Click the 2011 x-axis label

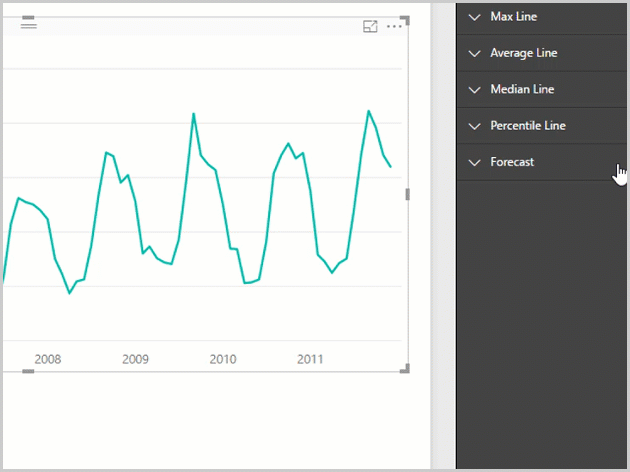310,359
